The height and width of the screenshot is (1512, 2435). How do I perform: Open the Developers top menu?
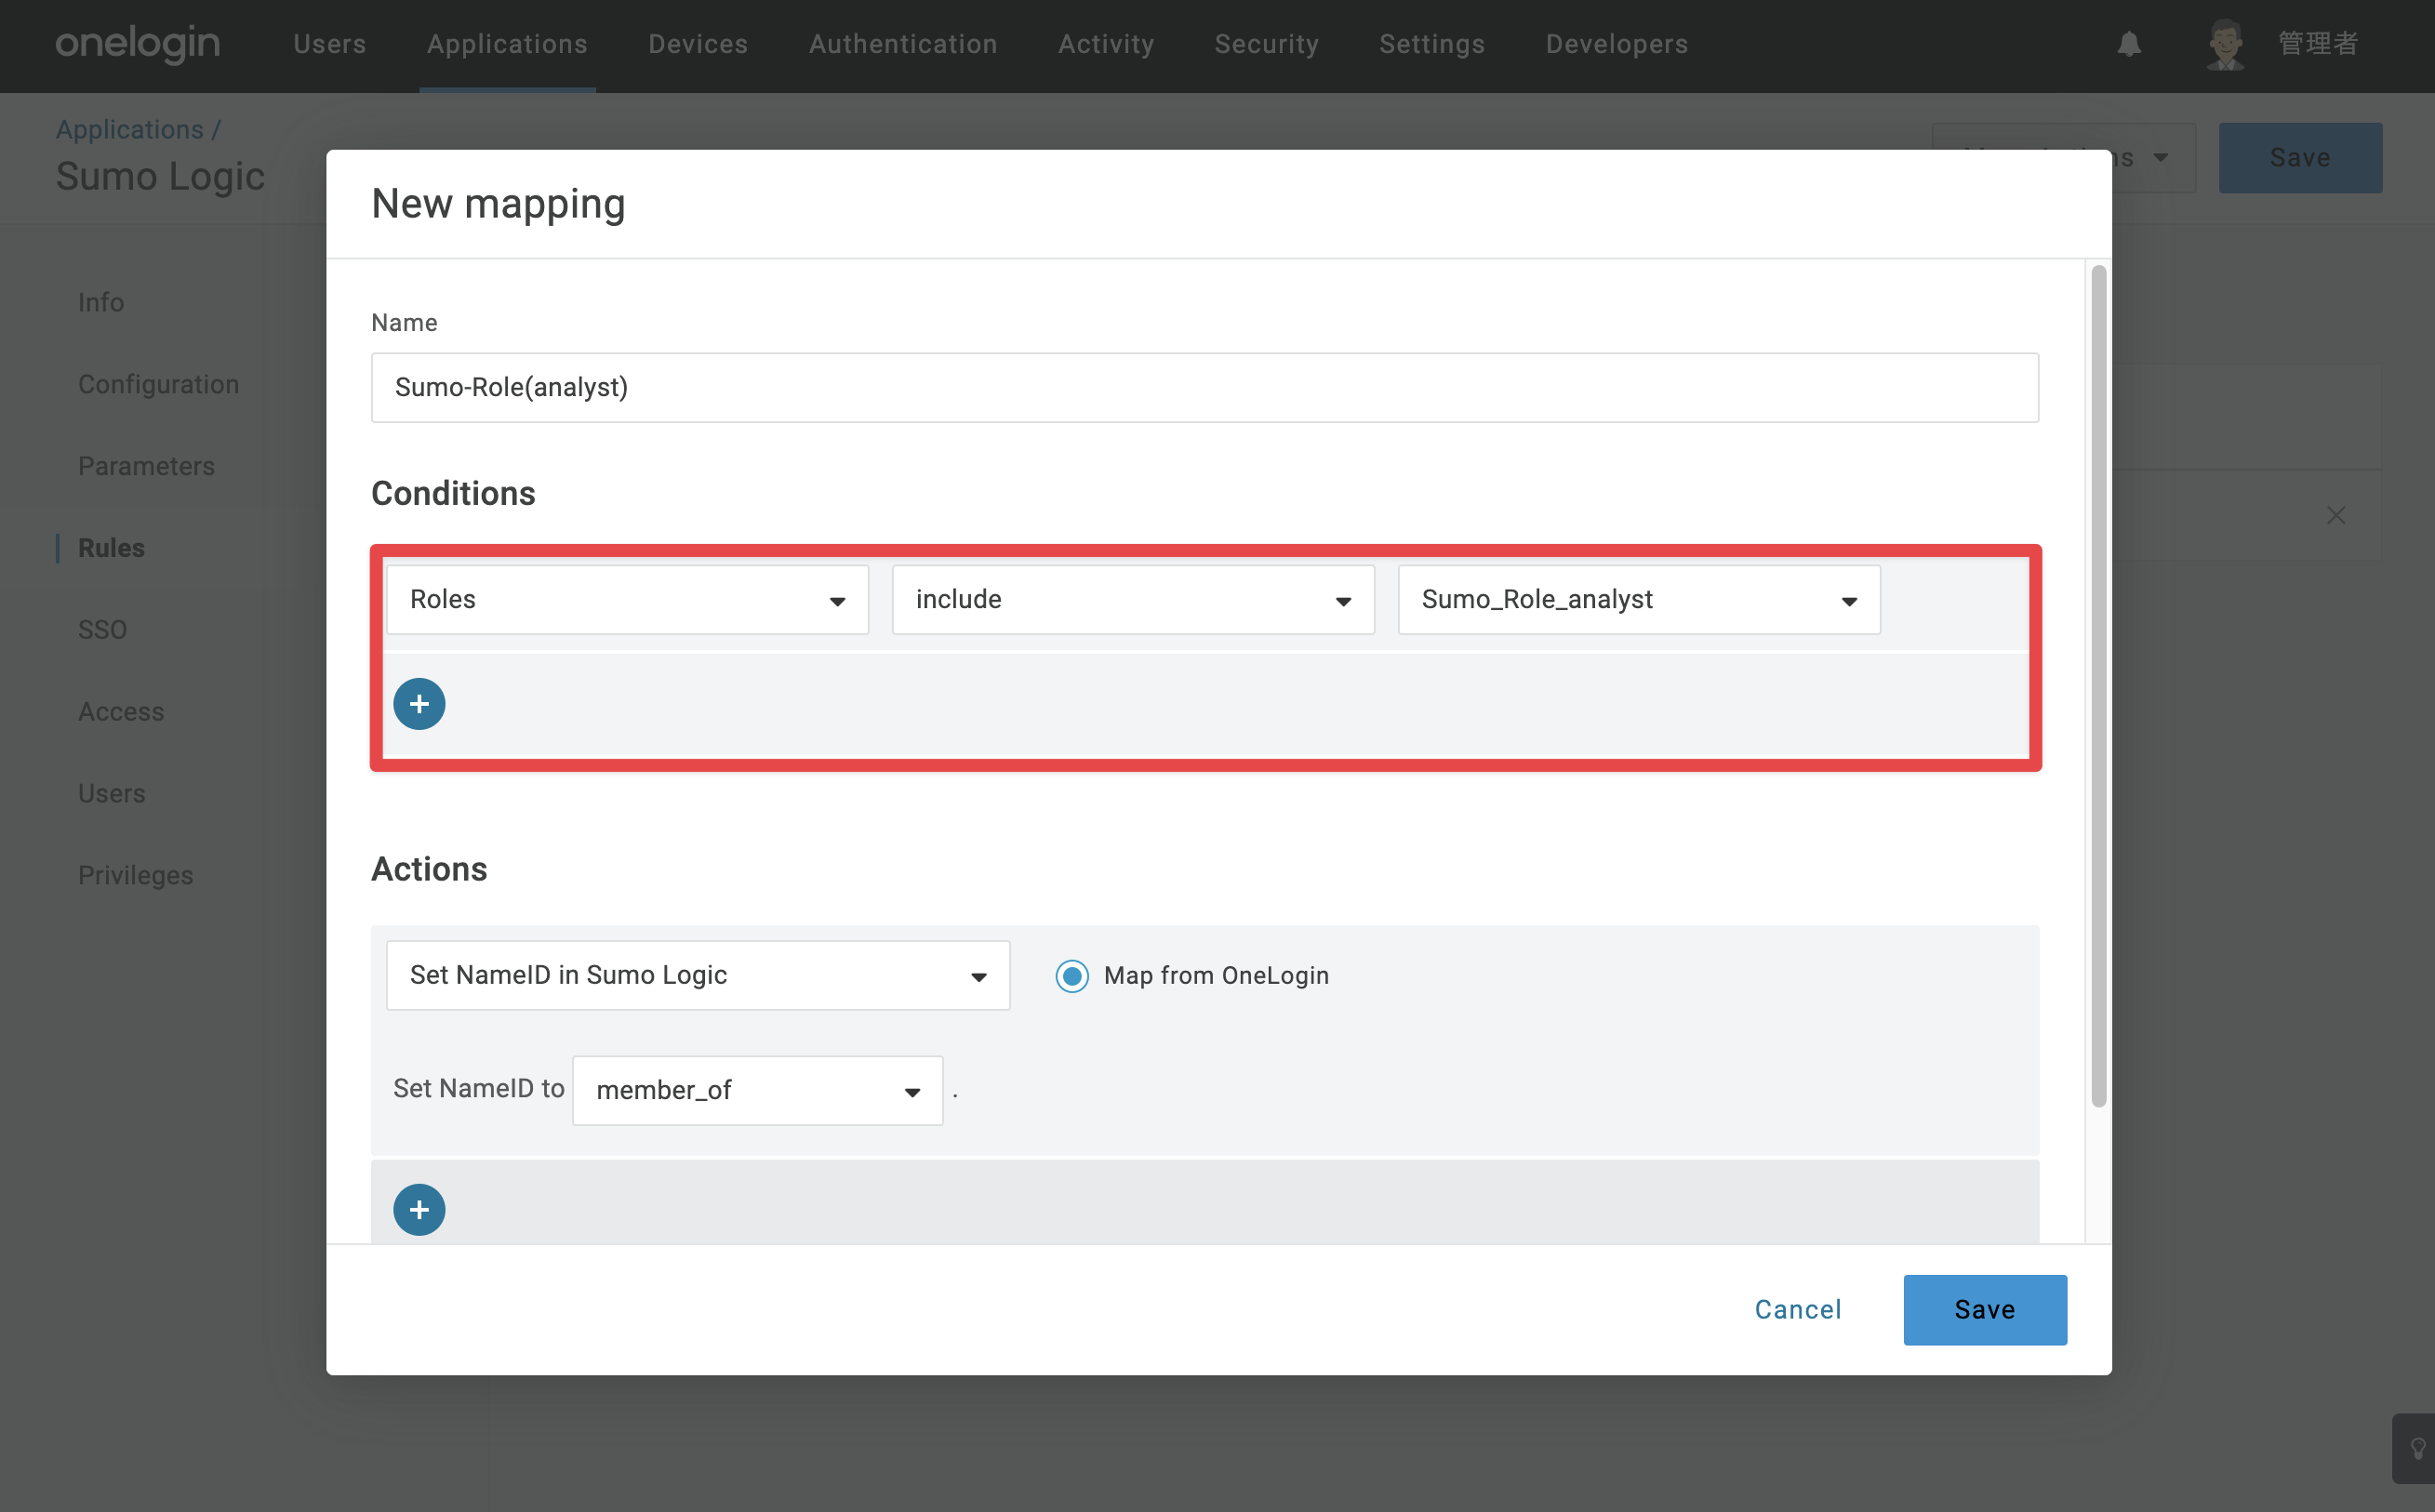point(1617,44)
